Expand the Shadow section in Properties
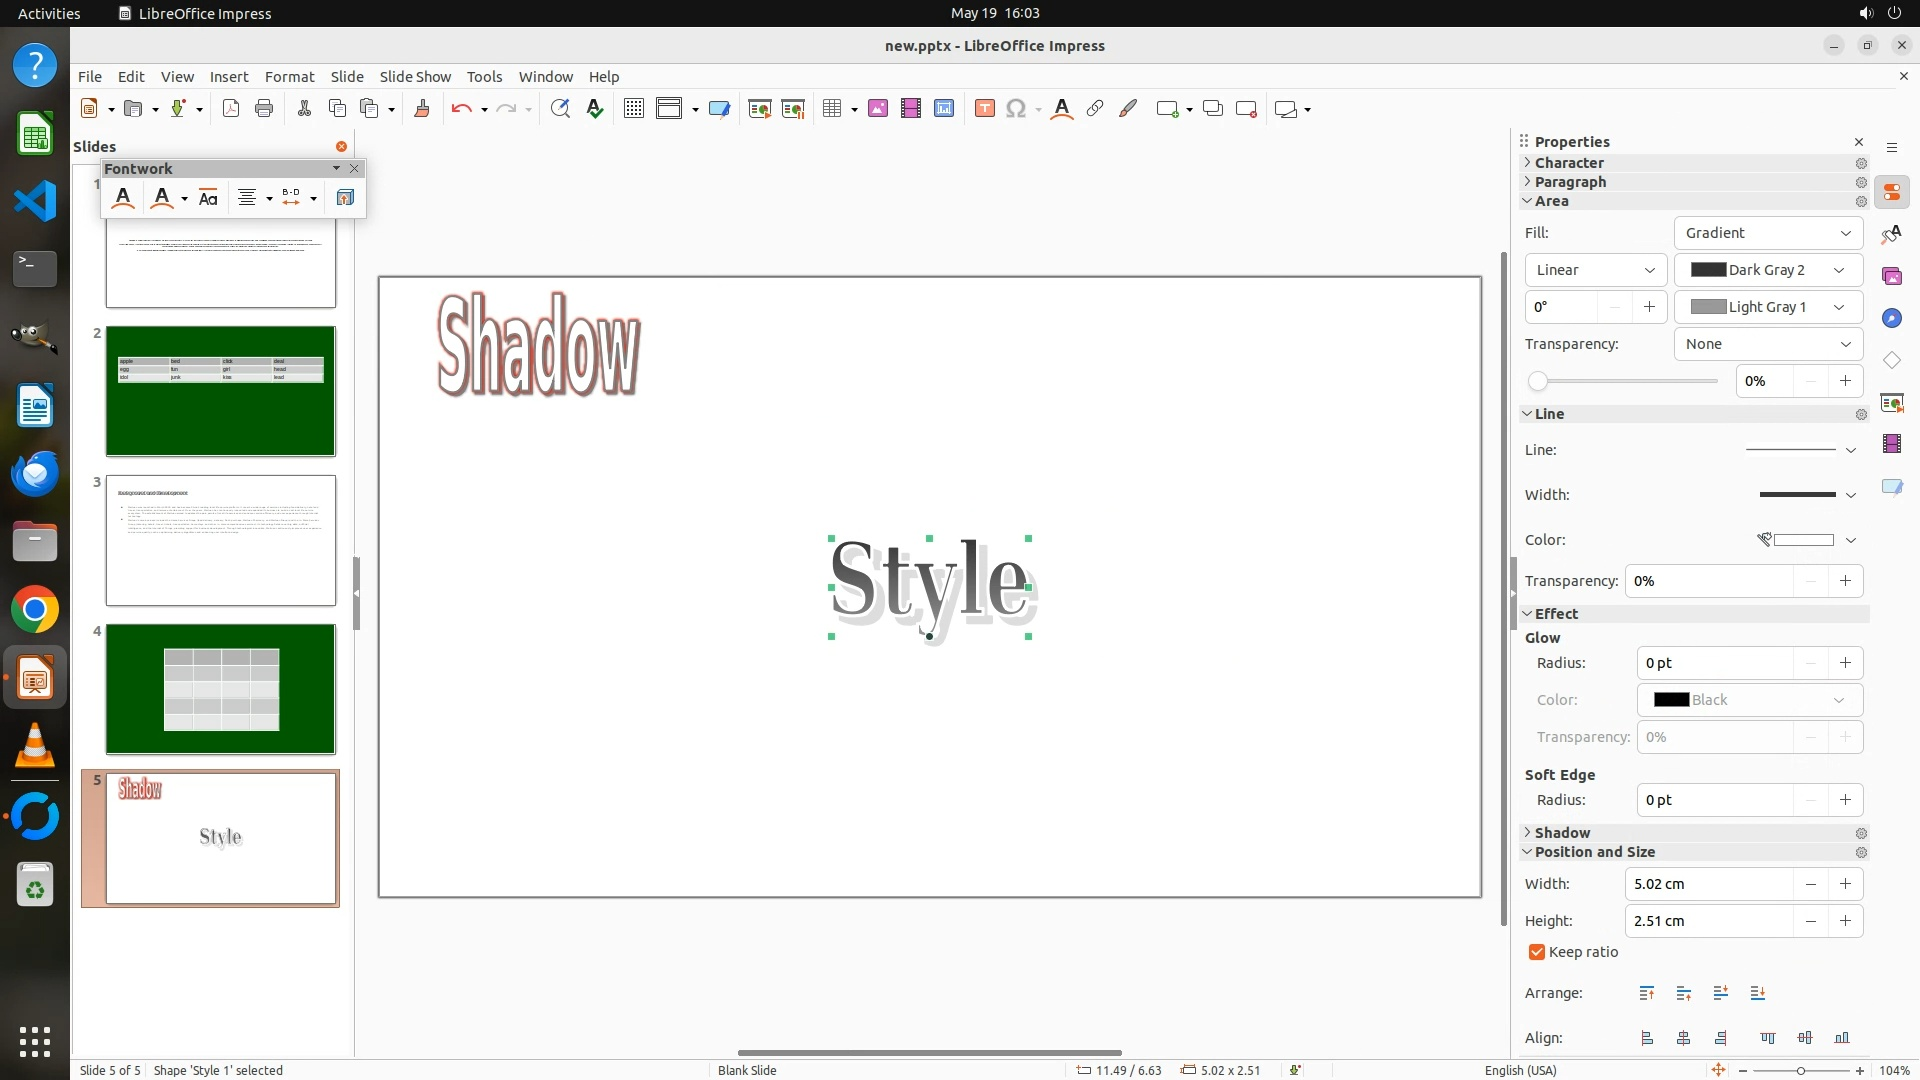The height and width of the screenshot is (1080, 1920). tap(1562, 833)
